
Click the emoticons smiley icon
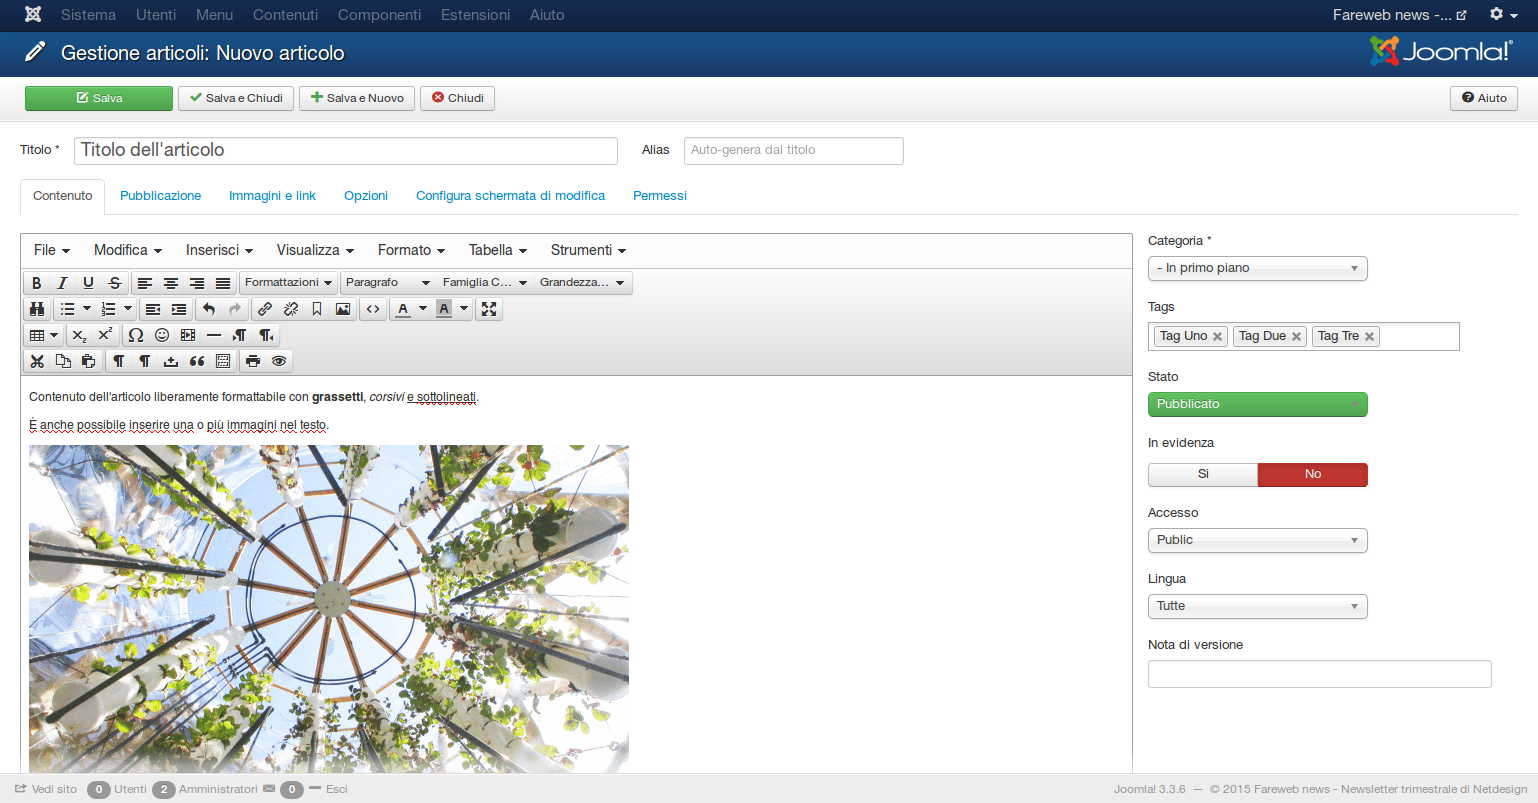(162, 335)
